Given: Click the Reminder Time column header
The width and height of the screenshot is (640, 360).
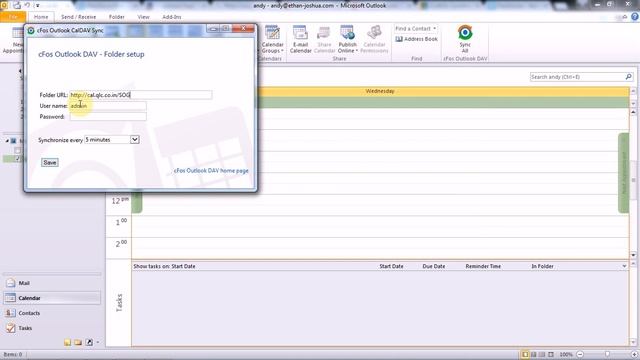Looking at the screenshot, I should tap(483, 266).
